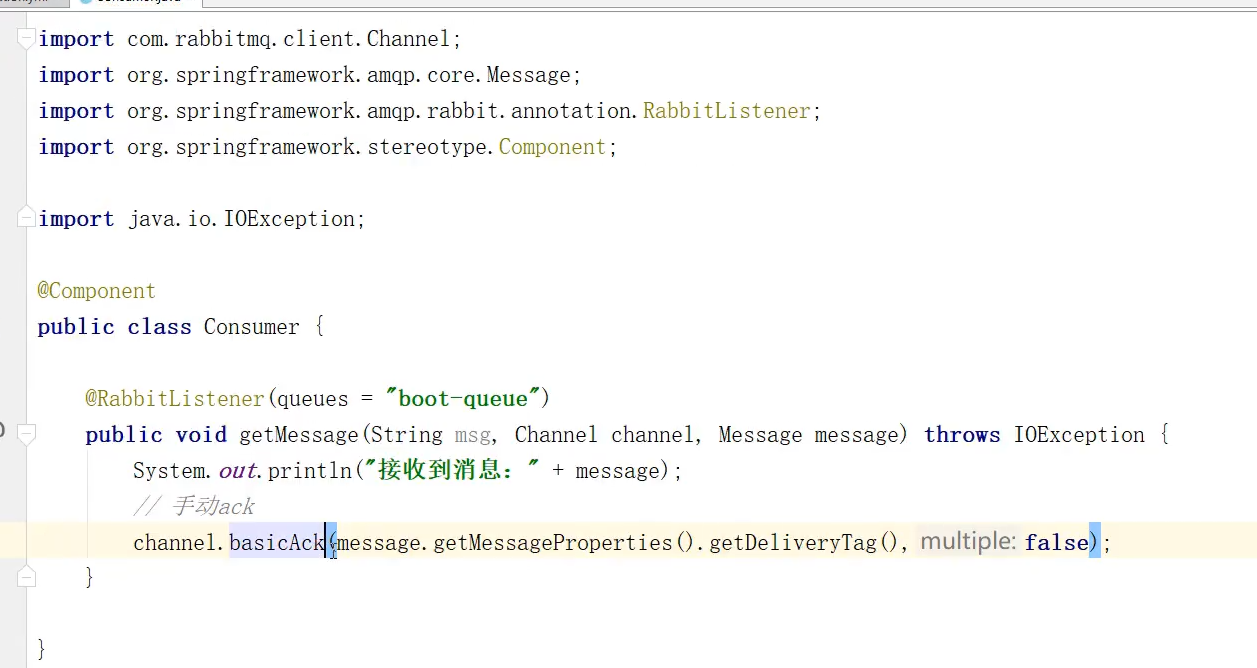Click the basicAck method call
Image resolution: width=1257 pixels, height=668 pixels.
pyautogui.click(x=277, y=543)
